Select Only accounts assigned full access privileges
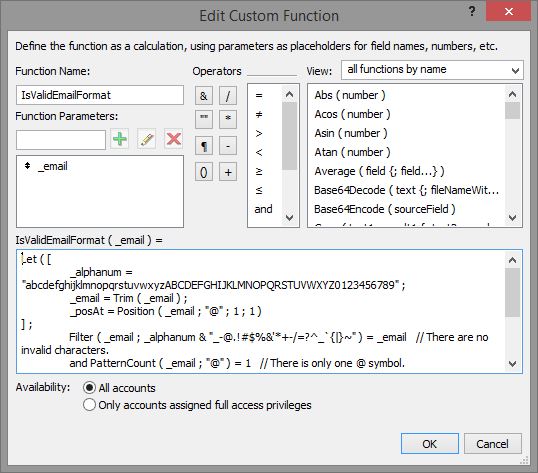This screenshot has width=538, height=473. pyautogui.click(x=89, y=405)
